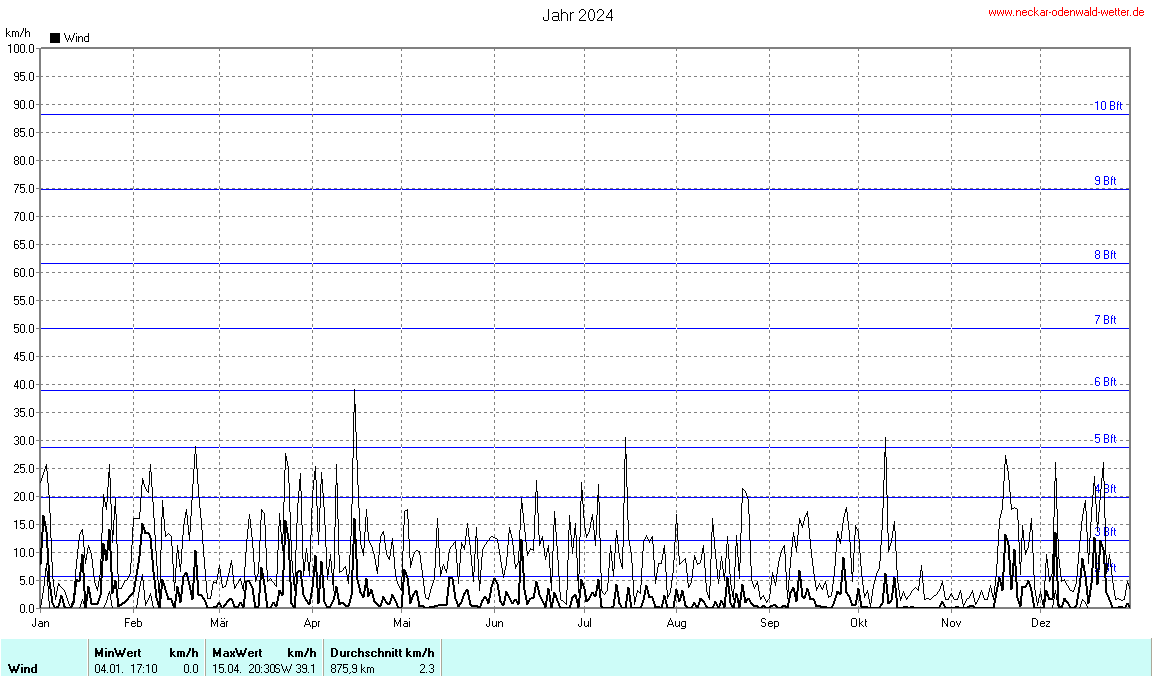Click the '875,9 km' value cell

click(353, 669)
